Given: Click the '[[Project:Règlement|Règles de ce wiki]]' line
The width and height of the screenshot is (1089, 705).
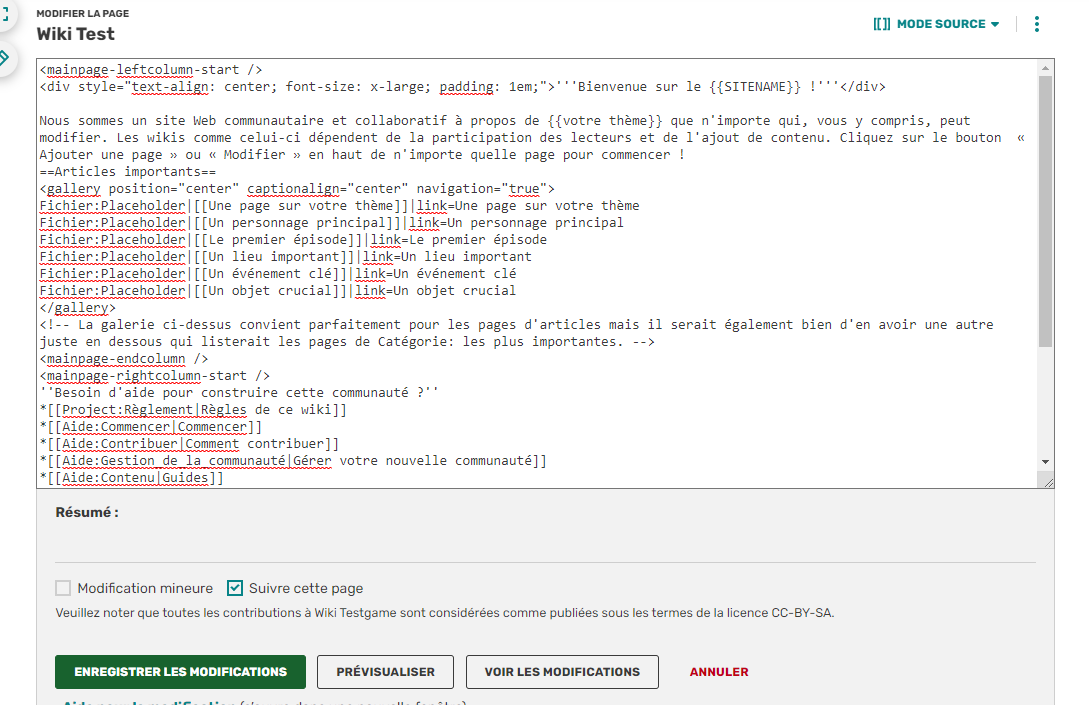Looking at the screenshot, I should (x=193, y=410).
